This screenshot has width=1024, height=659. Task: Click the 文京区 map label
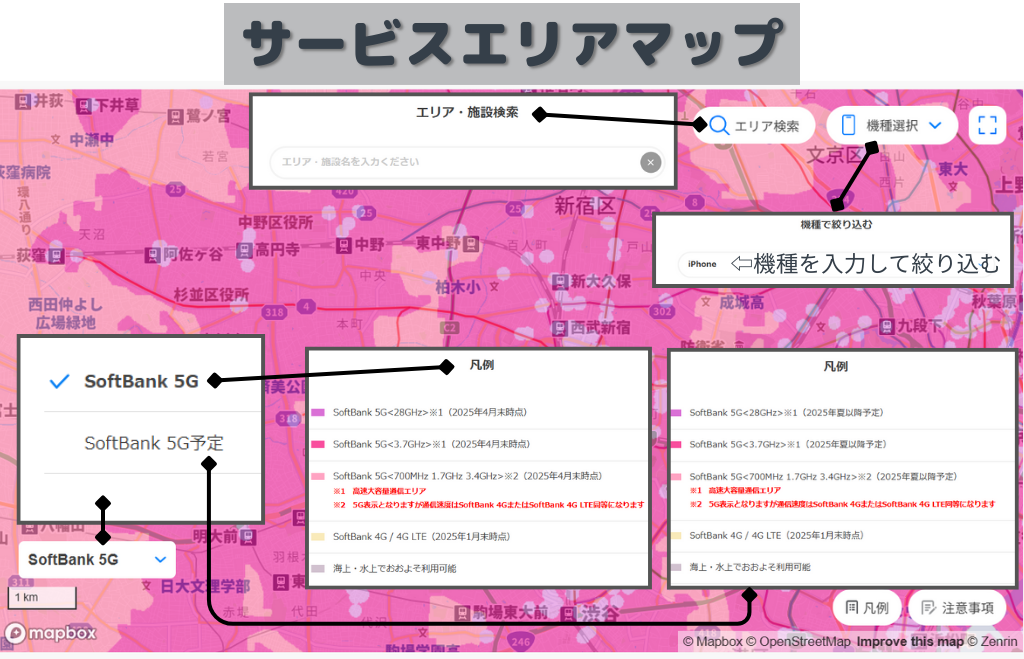pos(835,155)
